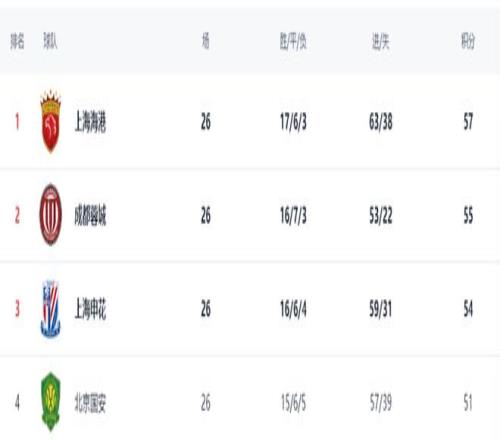Click the 59/31 goals value for 上海申花
This screenshot has height=440, width=500.
click(x=381, y=309)
